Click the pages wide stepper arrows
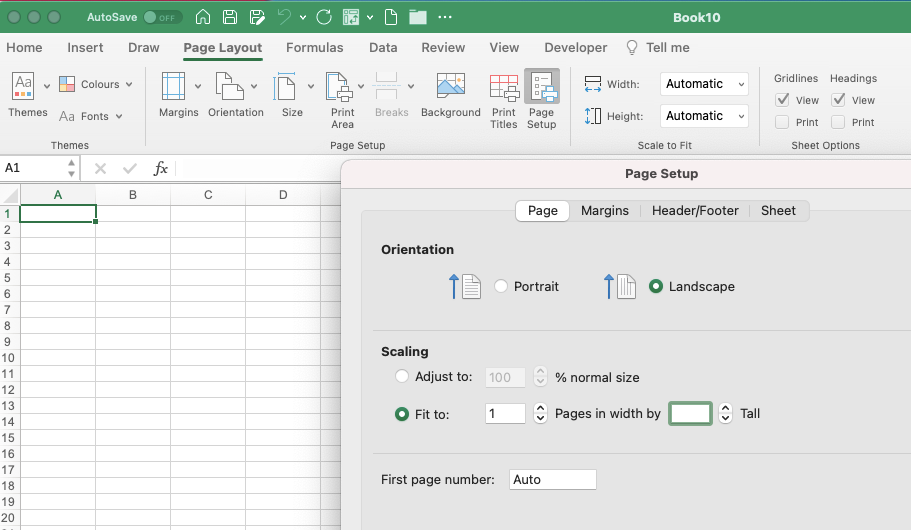The height and width of the screenshot is (530, 911). [540, 413]
